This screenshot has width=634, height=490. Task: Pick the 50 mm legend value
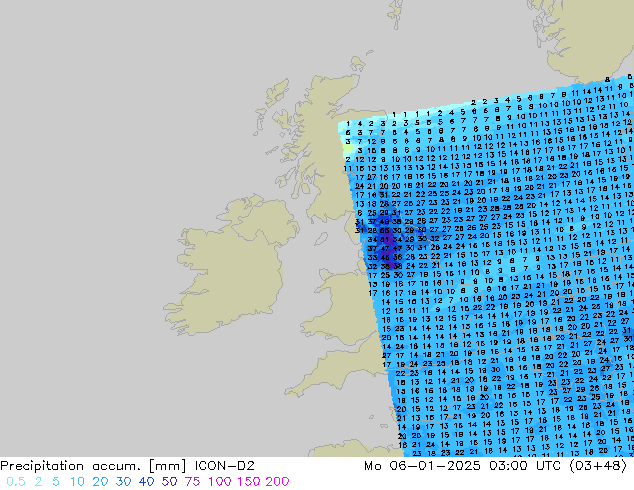point(169,482)
